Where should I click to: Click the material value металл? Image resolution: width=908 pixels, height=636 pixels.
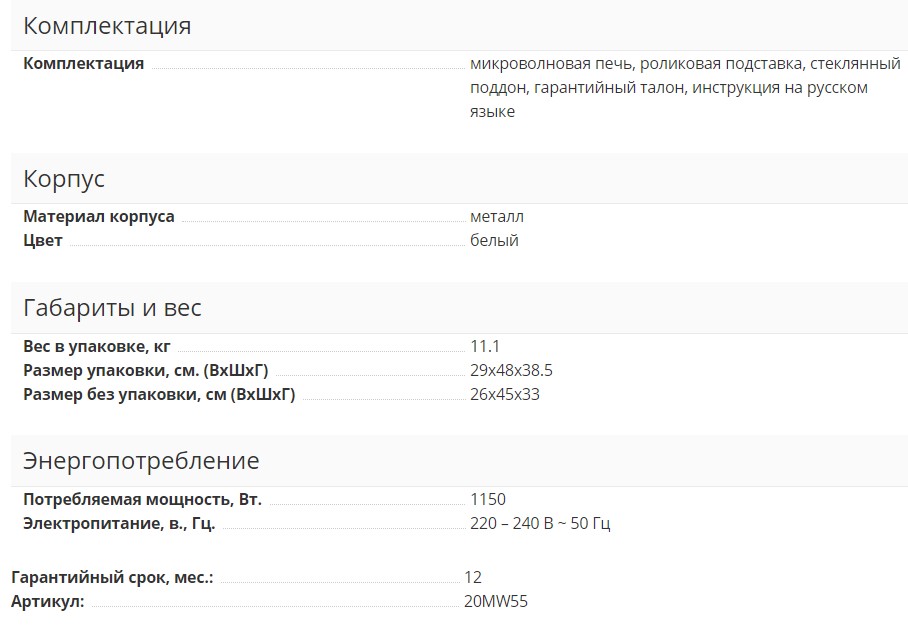pyautogui.click(x=497, y=217)
